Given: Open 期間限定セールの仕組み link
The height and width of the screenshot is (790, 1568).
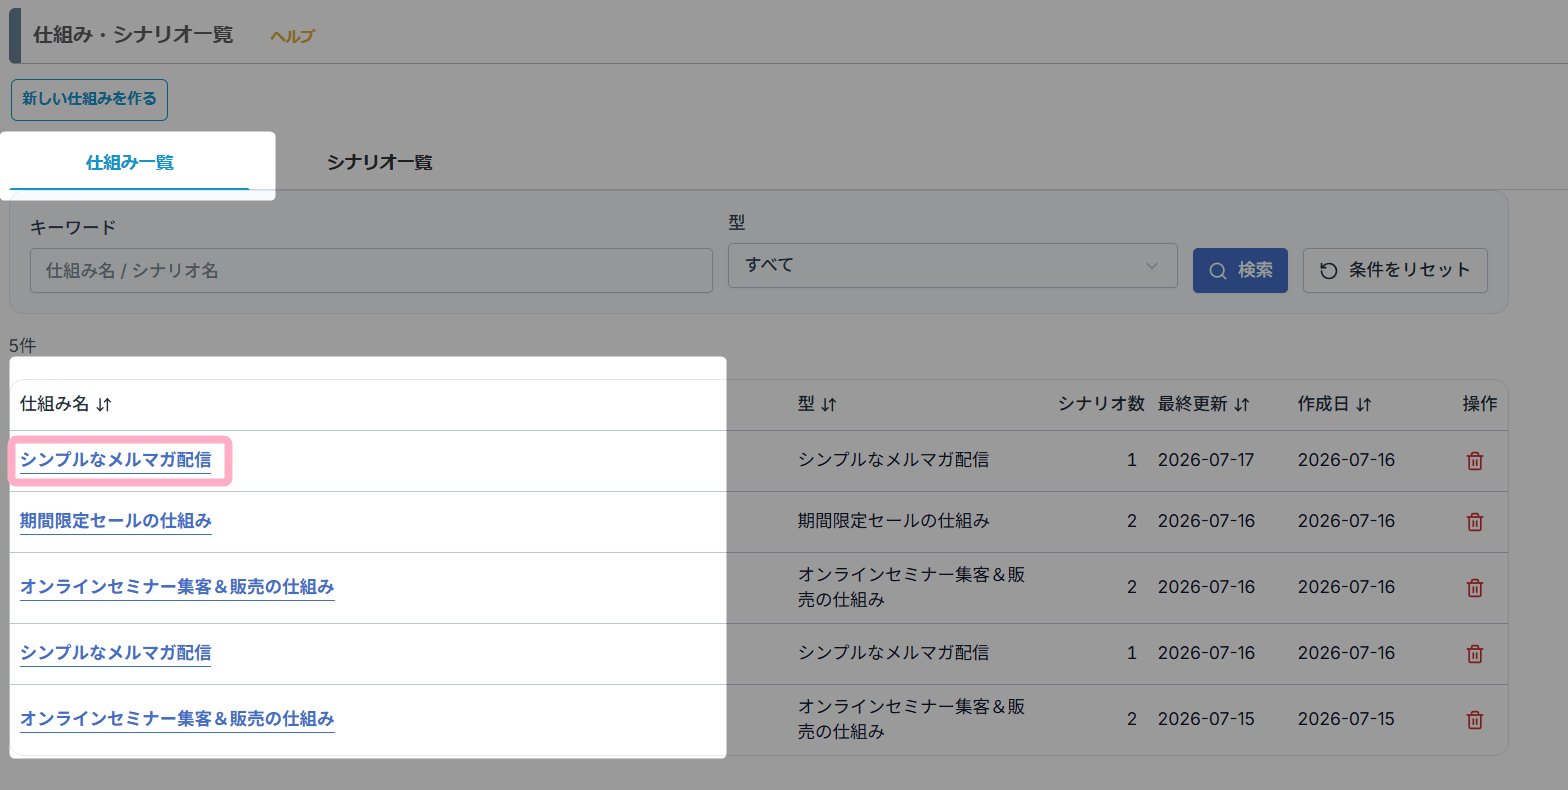Looking at the screenshot, I should tap(116, 521).
